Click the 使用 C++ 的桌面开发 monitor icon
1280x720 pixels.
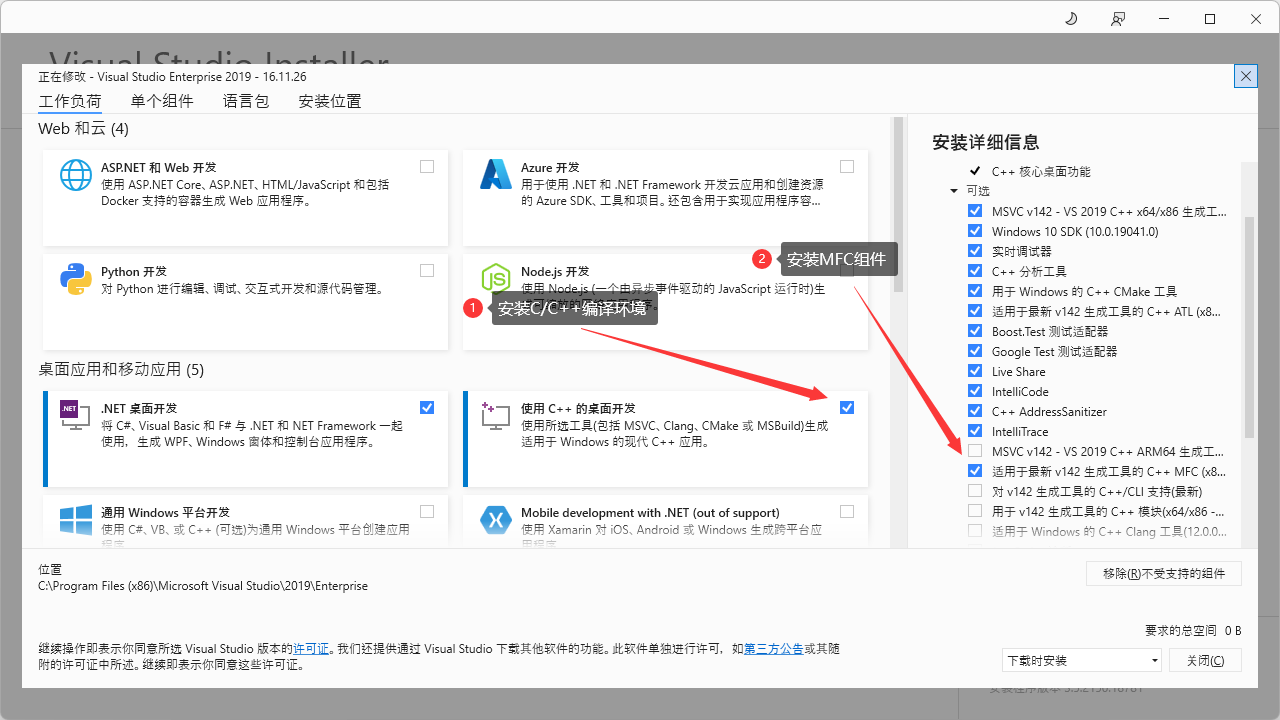point(493,417)
